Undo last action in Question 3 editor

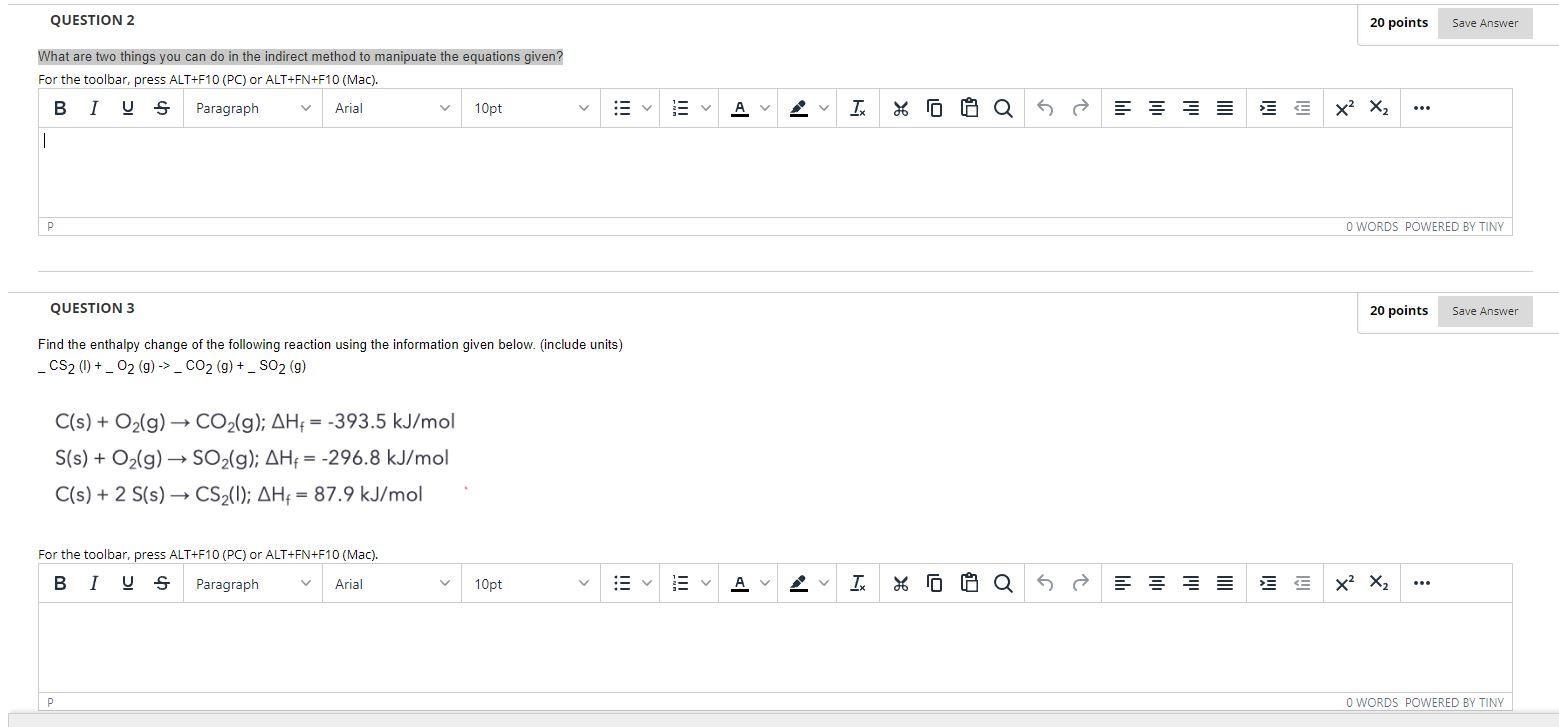(1045, 583)
